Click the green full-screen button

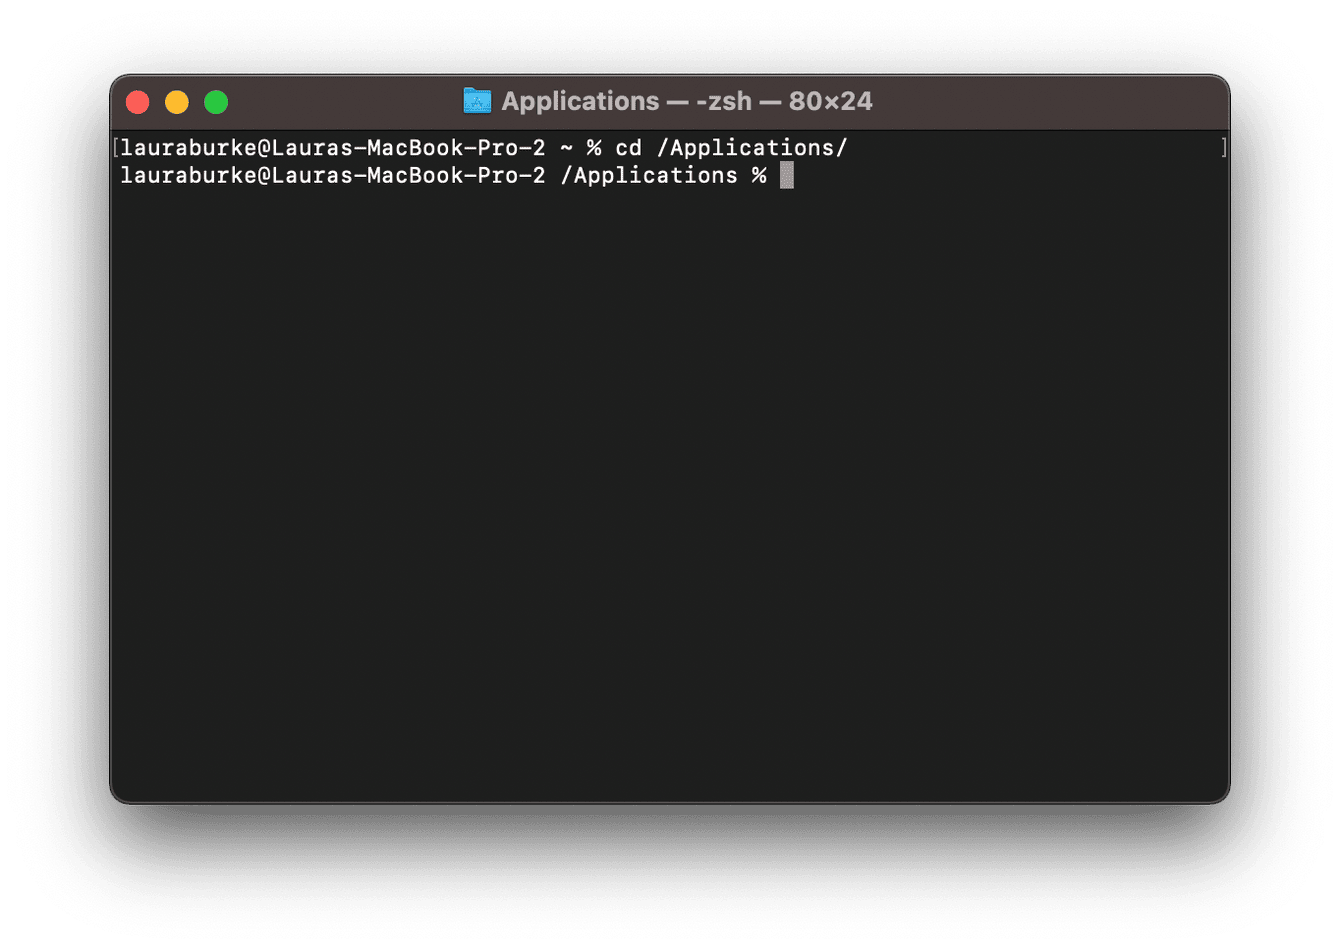[x=215, y=101]
